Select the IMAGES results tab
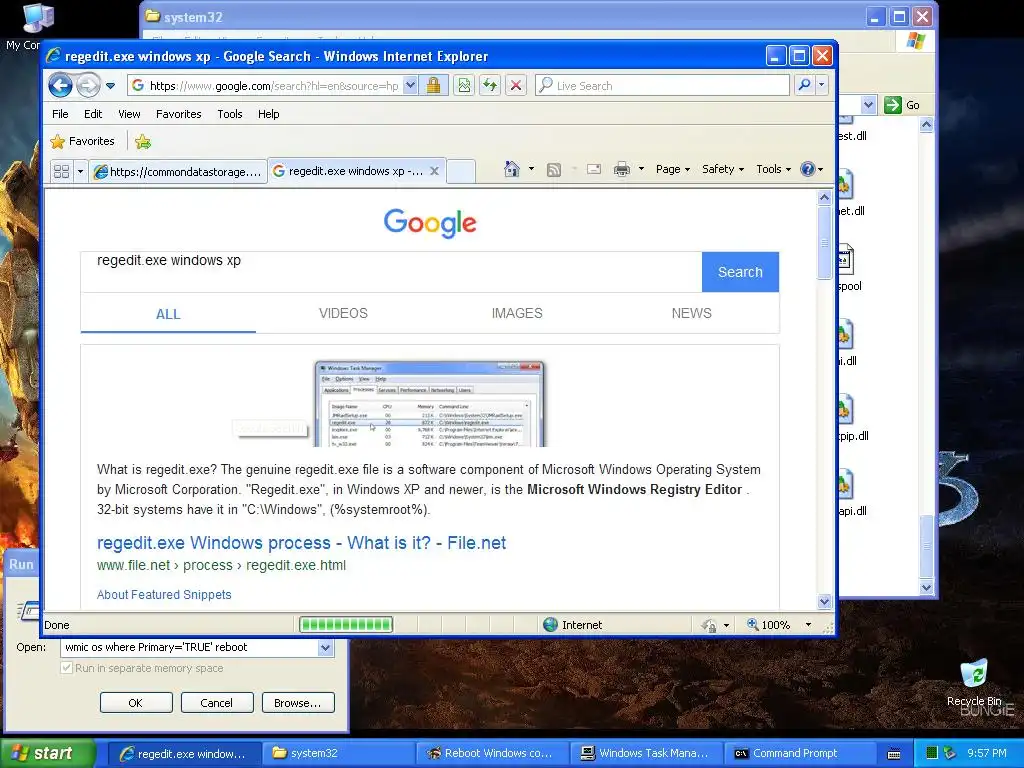Image resolution: width=1024 pixels, height=768 pixels. point(517,313)
